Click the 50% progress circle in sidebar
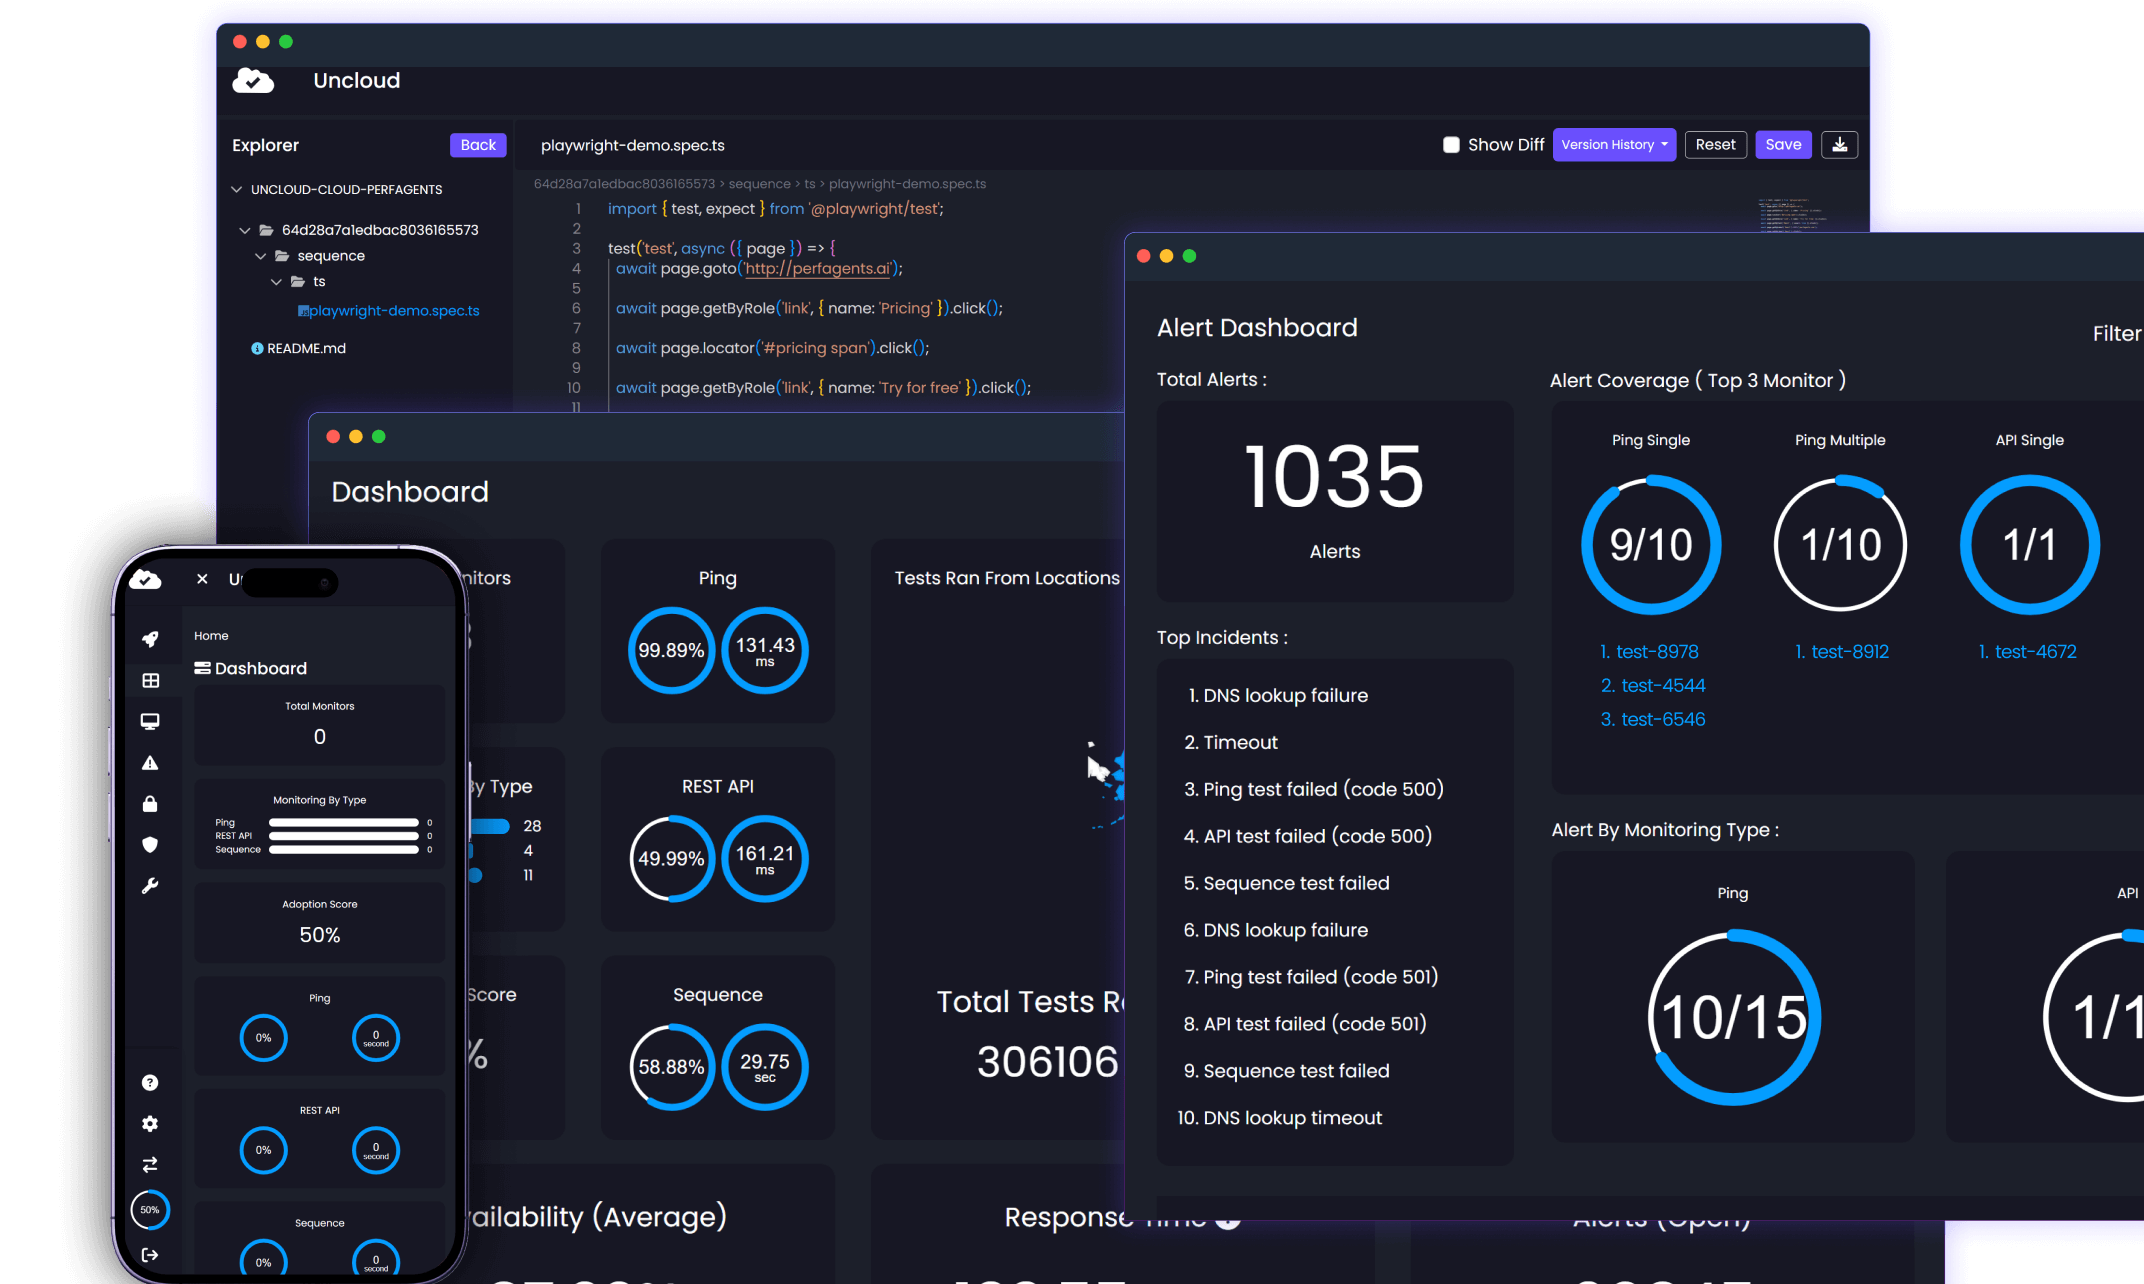 (x=150, y=1210)
